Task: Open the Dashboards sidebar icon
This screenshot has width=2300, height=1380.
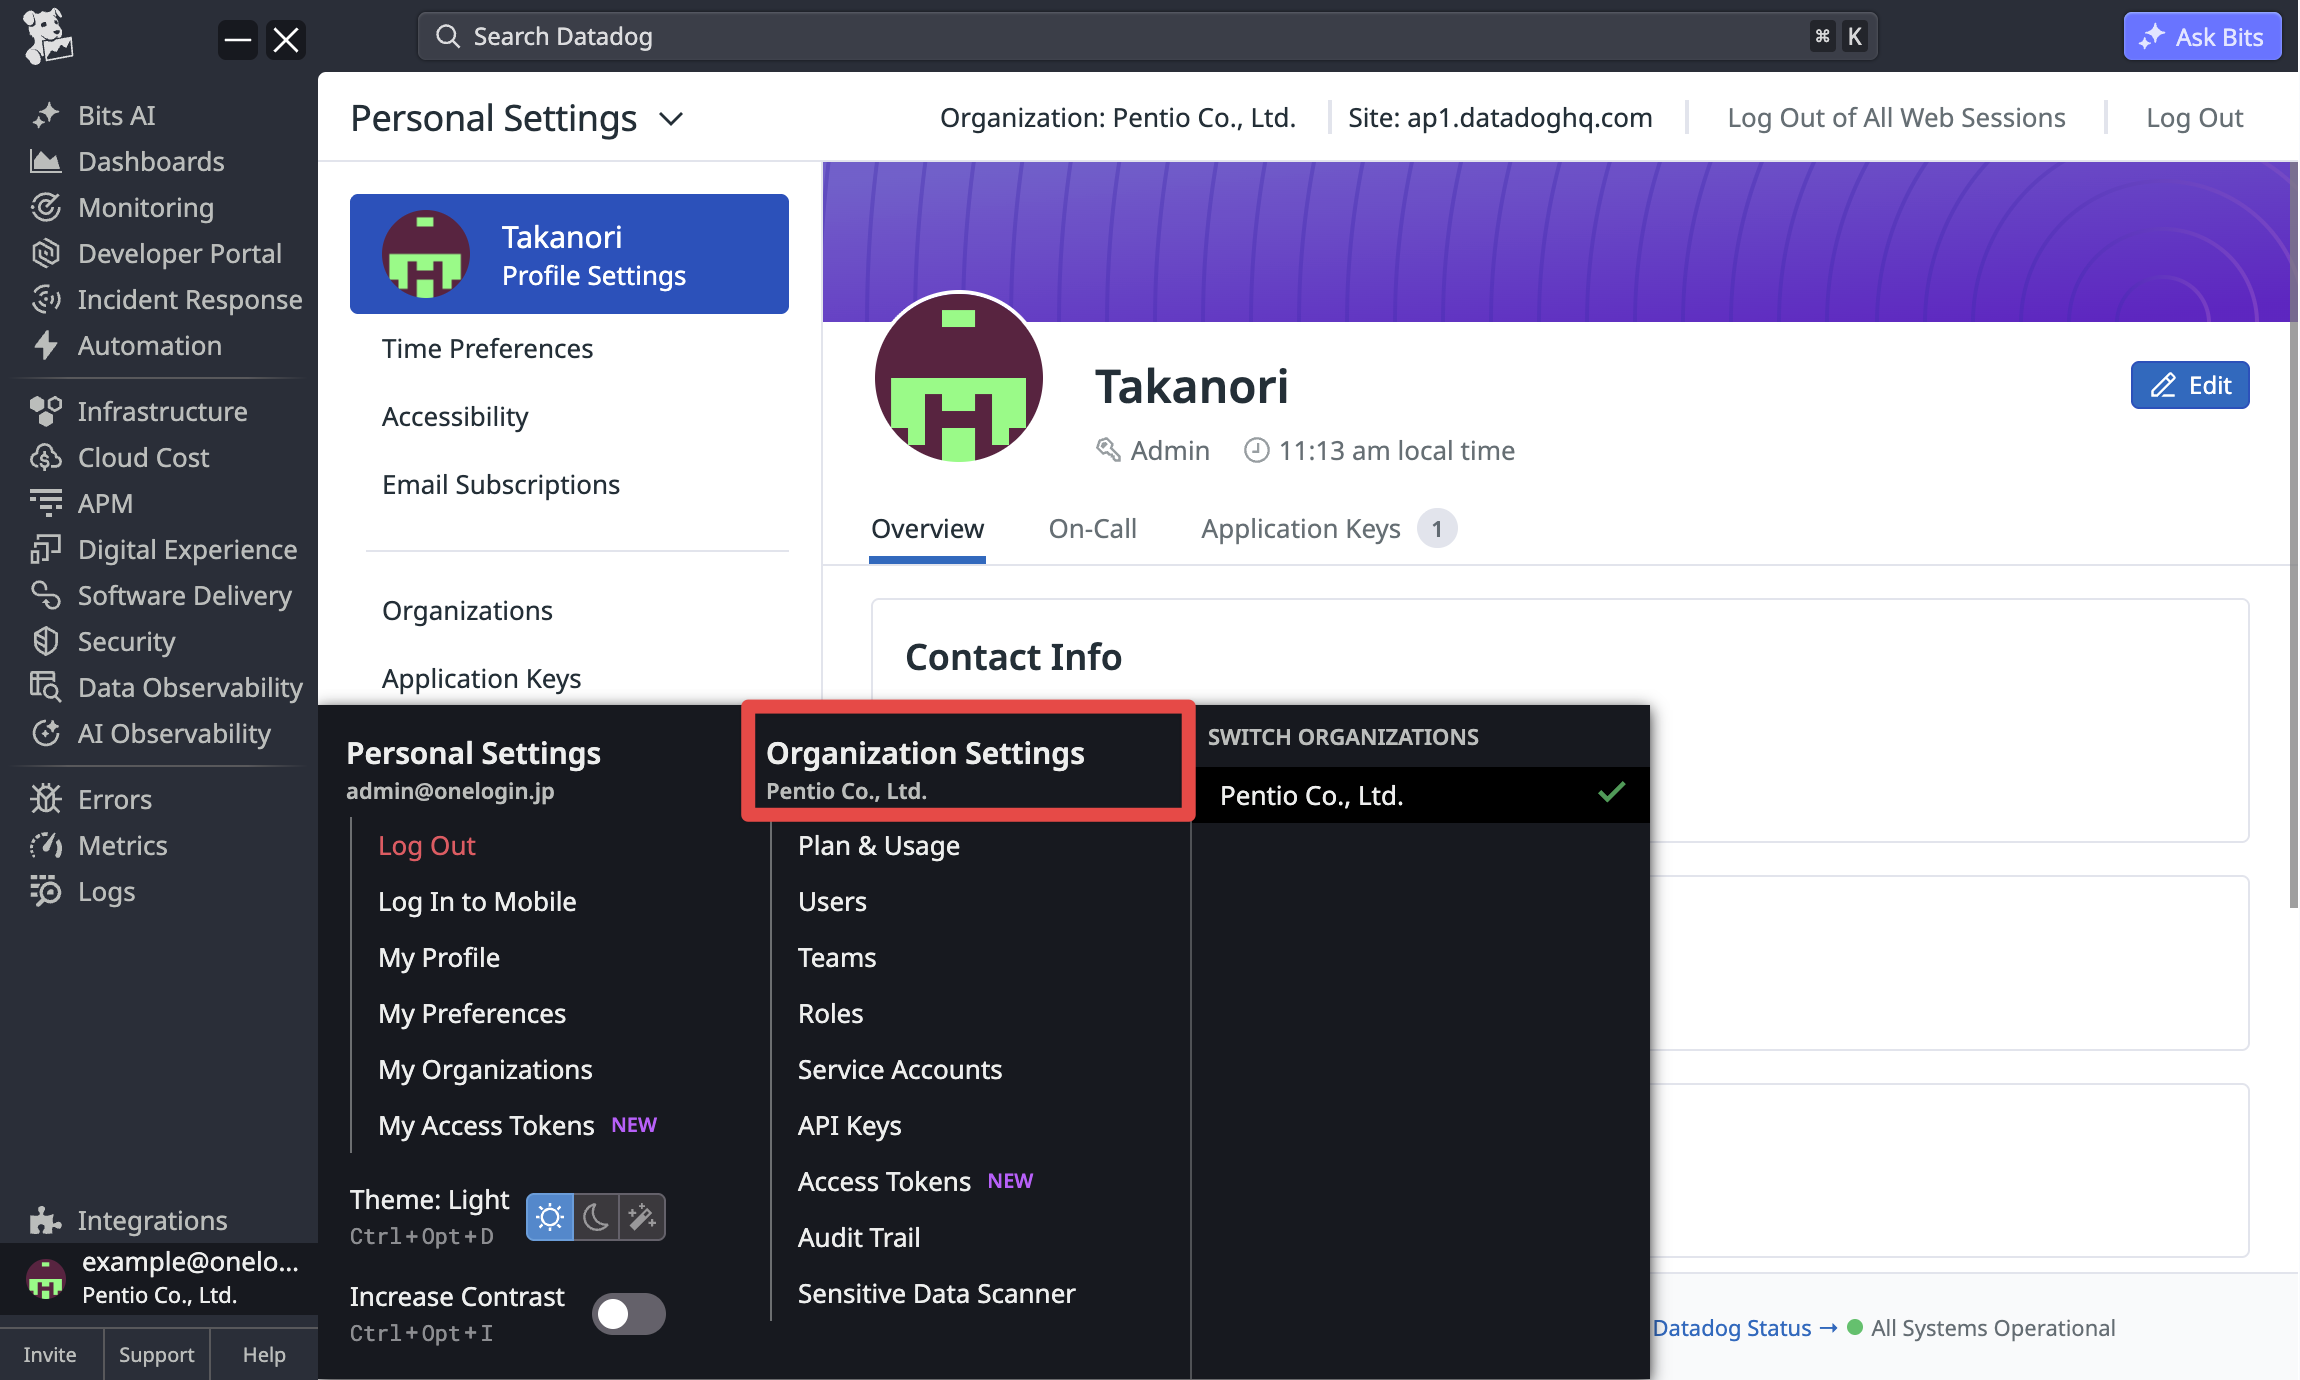Action: pyautogui.click(x=45, y=161)
